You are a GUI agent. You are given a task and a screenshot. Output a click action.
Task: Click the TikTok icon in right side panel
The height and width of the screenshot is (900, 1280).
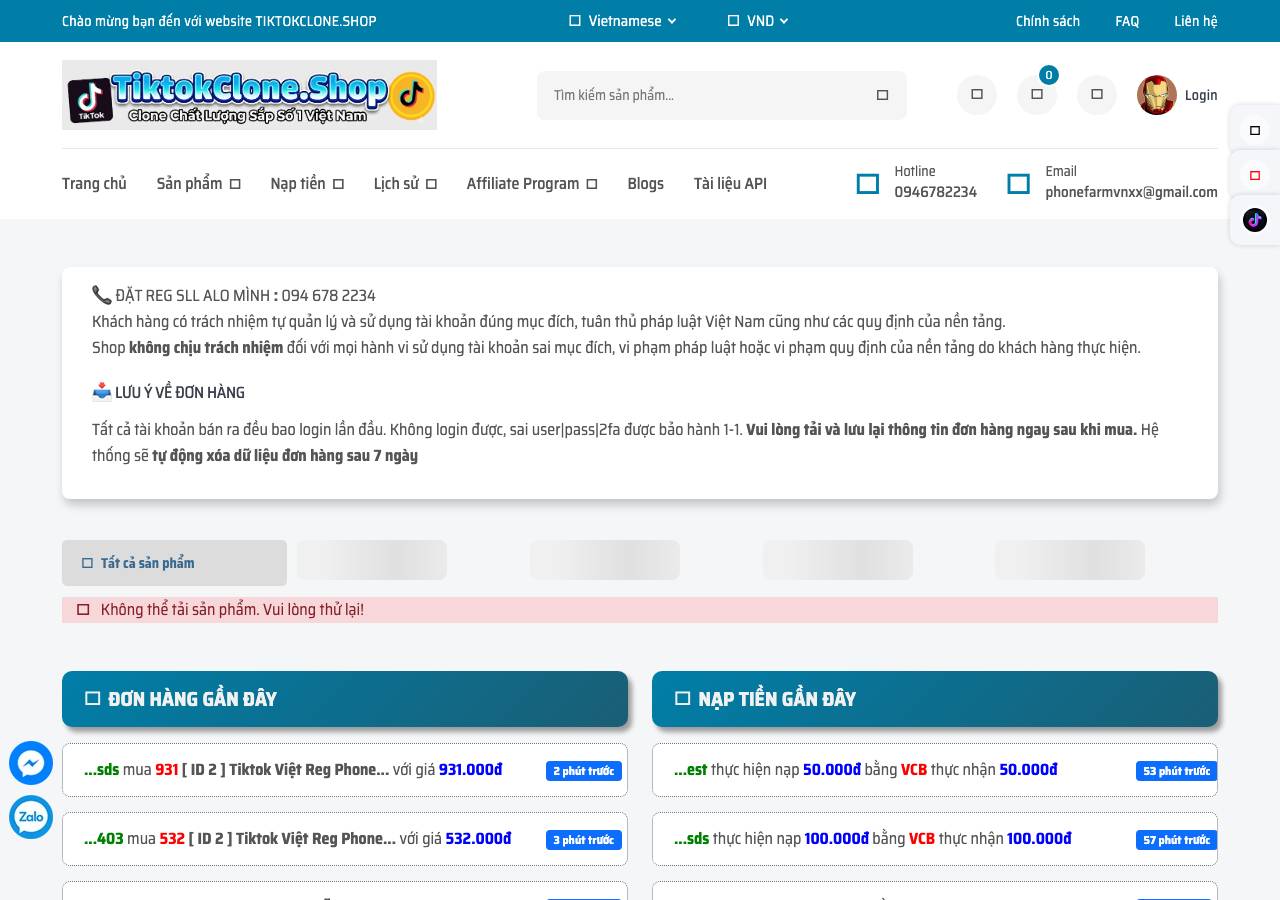1255,220
